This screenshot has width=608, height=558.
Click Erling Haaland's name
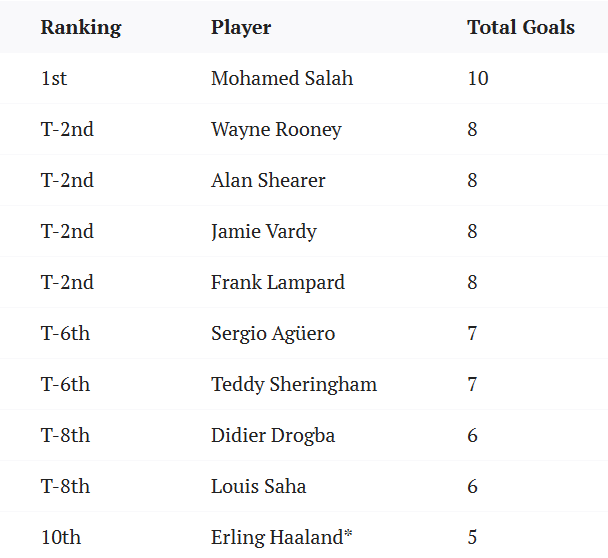281,537
